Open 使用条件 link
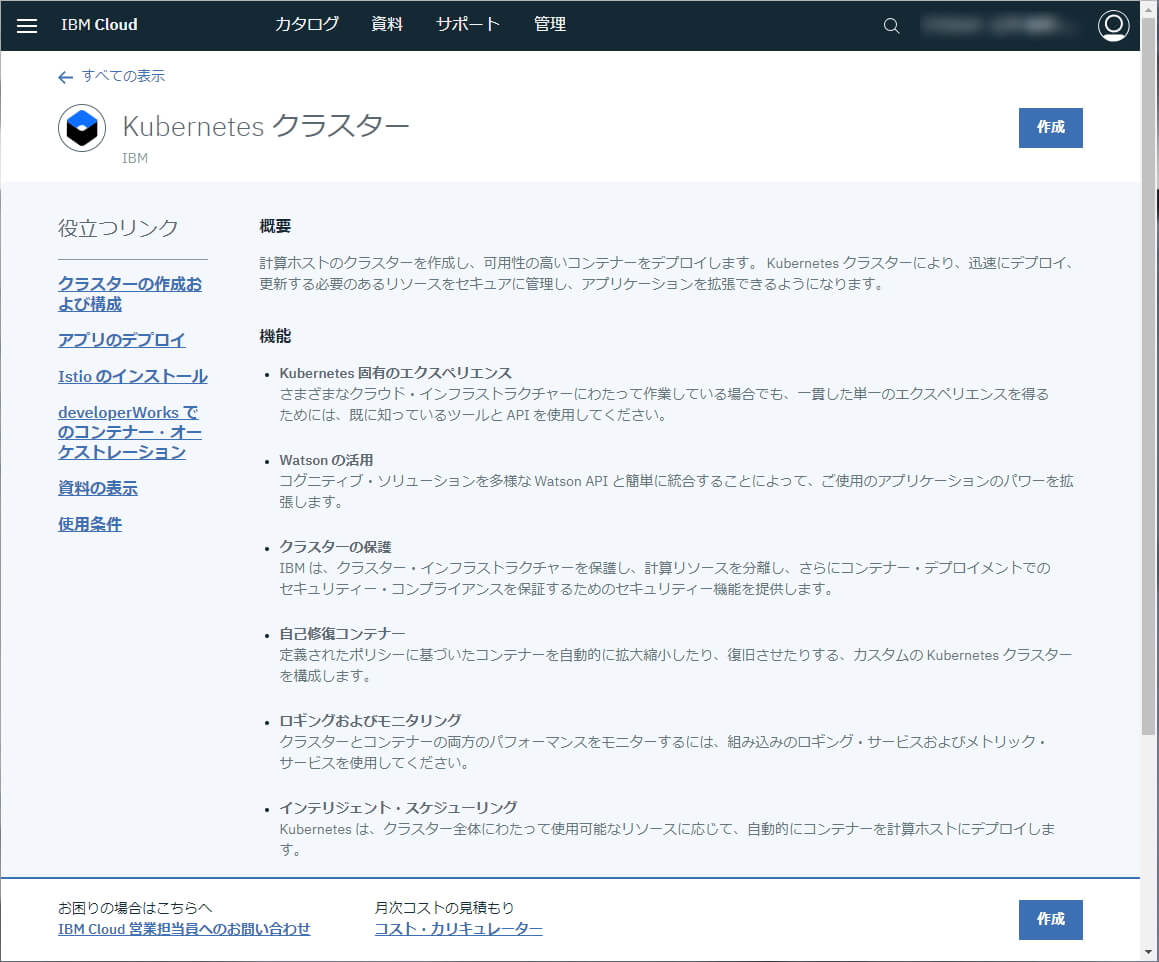 click(x=90, y=524)
